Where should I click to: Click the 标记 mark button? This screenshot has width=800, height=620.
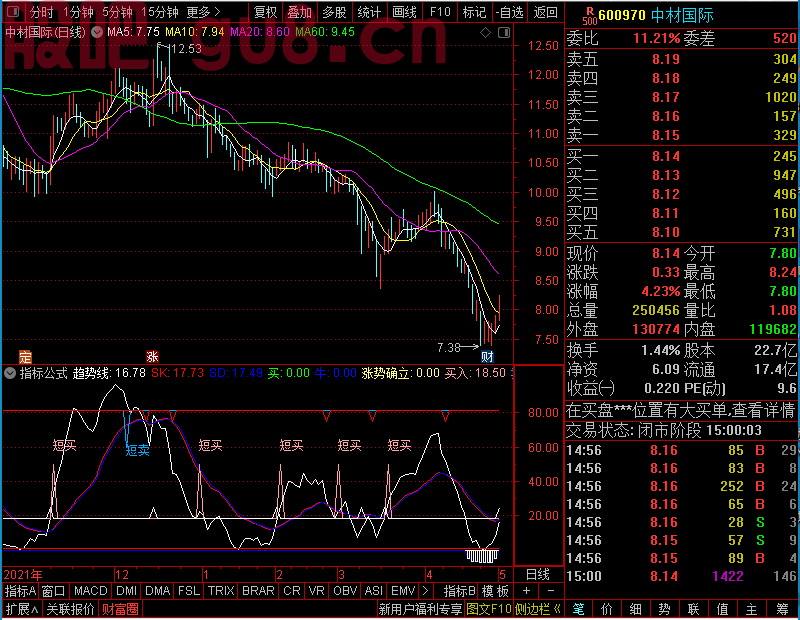point(474,12)
